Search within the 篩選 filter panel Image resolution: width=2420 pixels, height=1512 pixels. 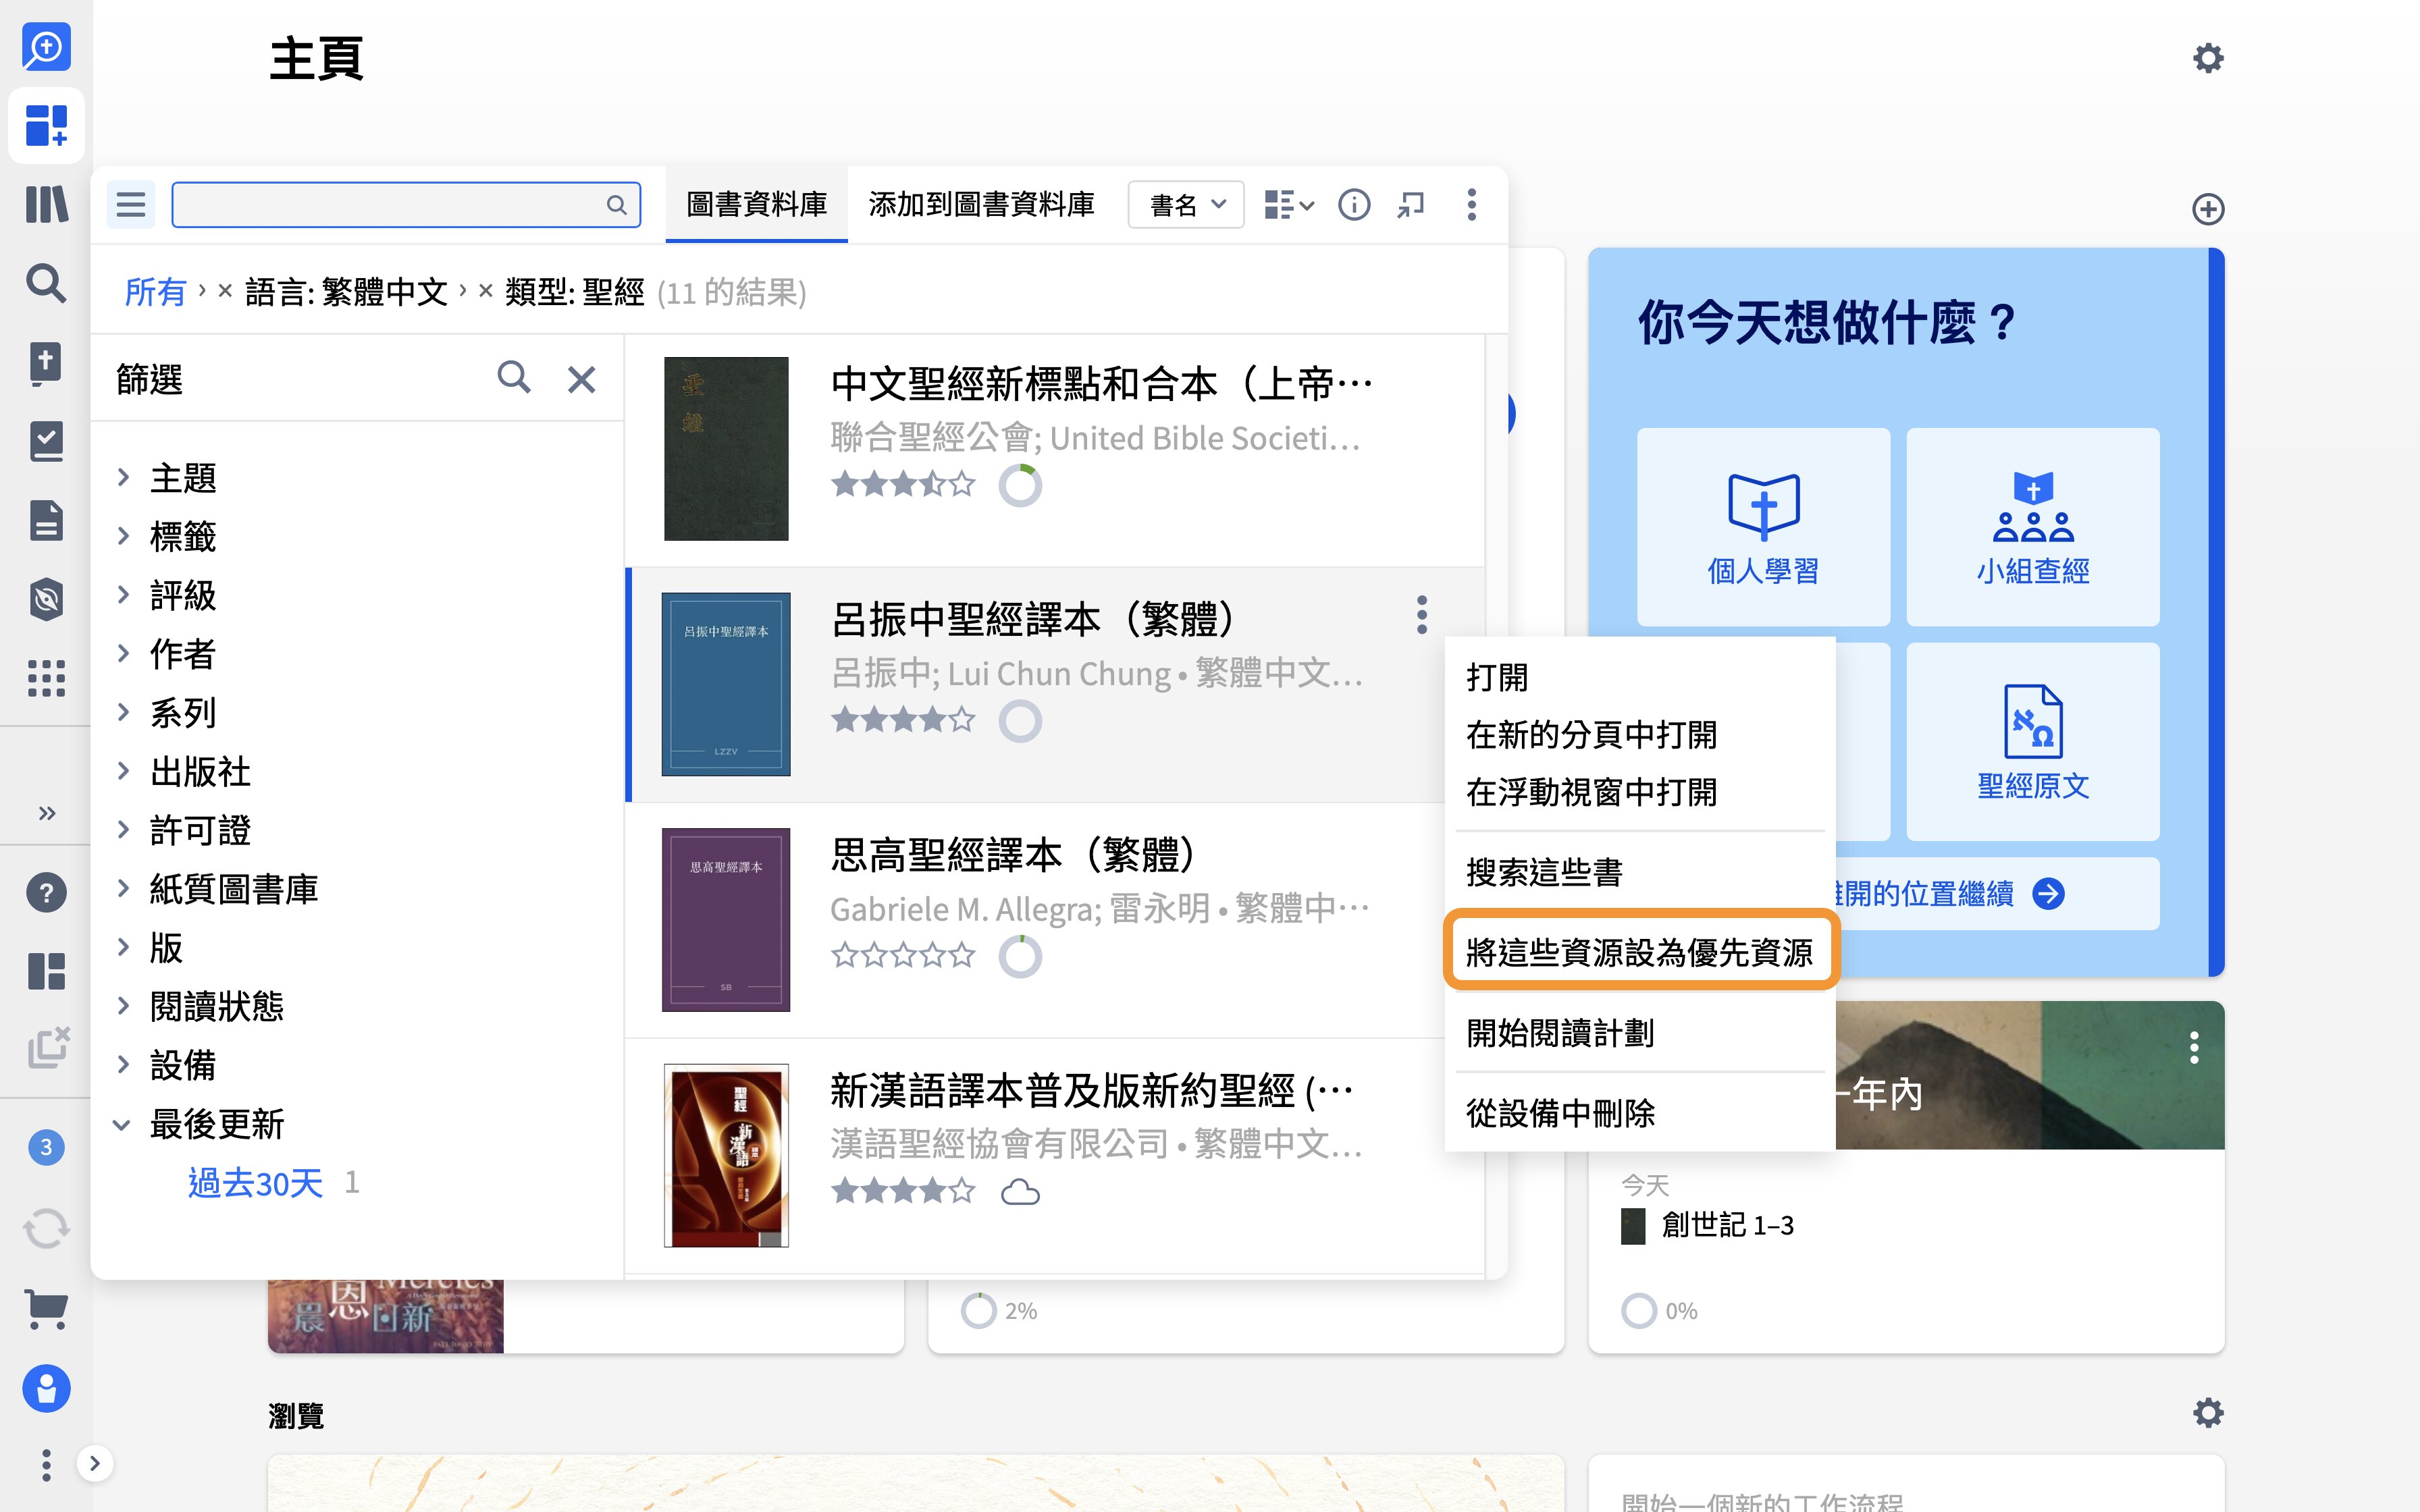point(514,378)
